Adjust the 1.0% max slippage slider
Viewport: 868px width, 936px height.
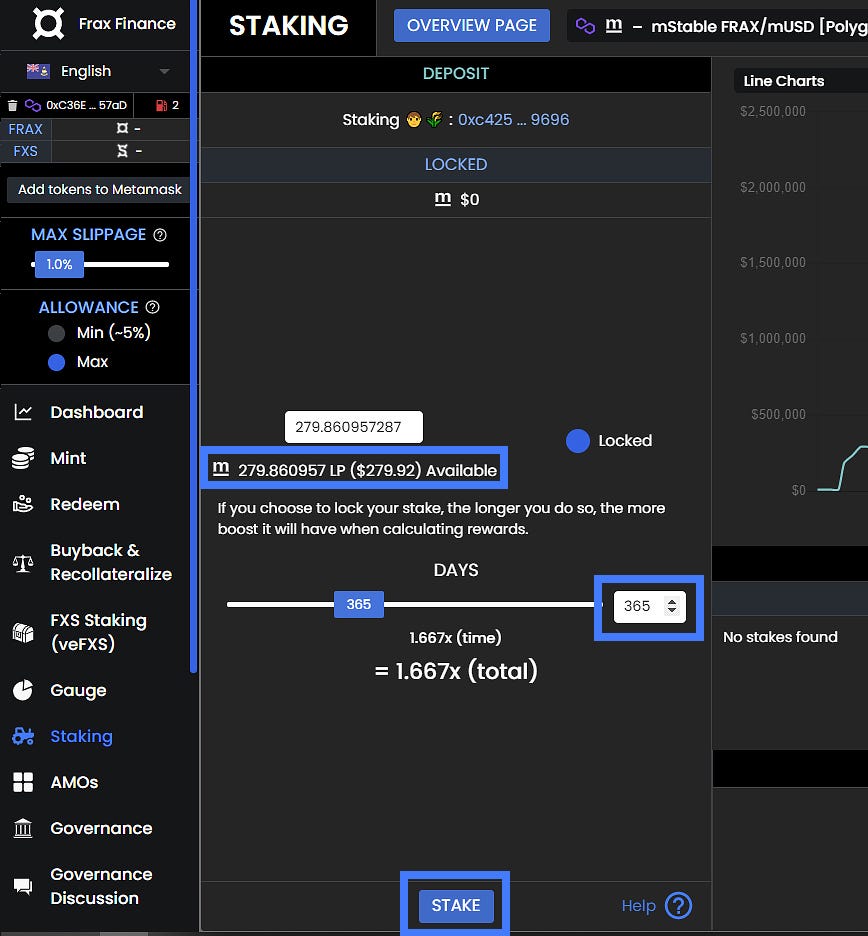pos(59,264)
